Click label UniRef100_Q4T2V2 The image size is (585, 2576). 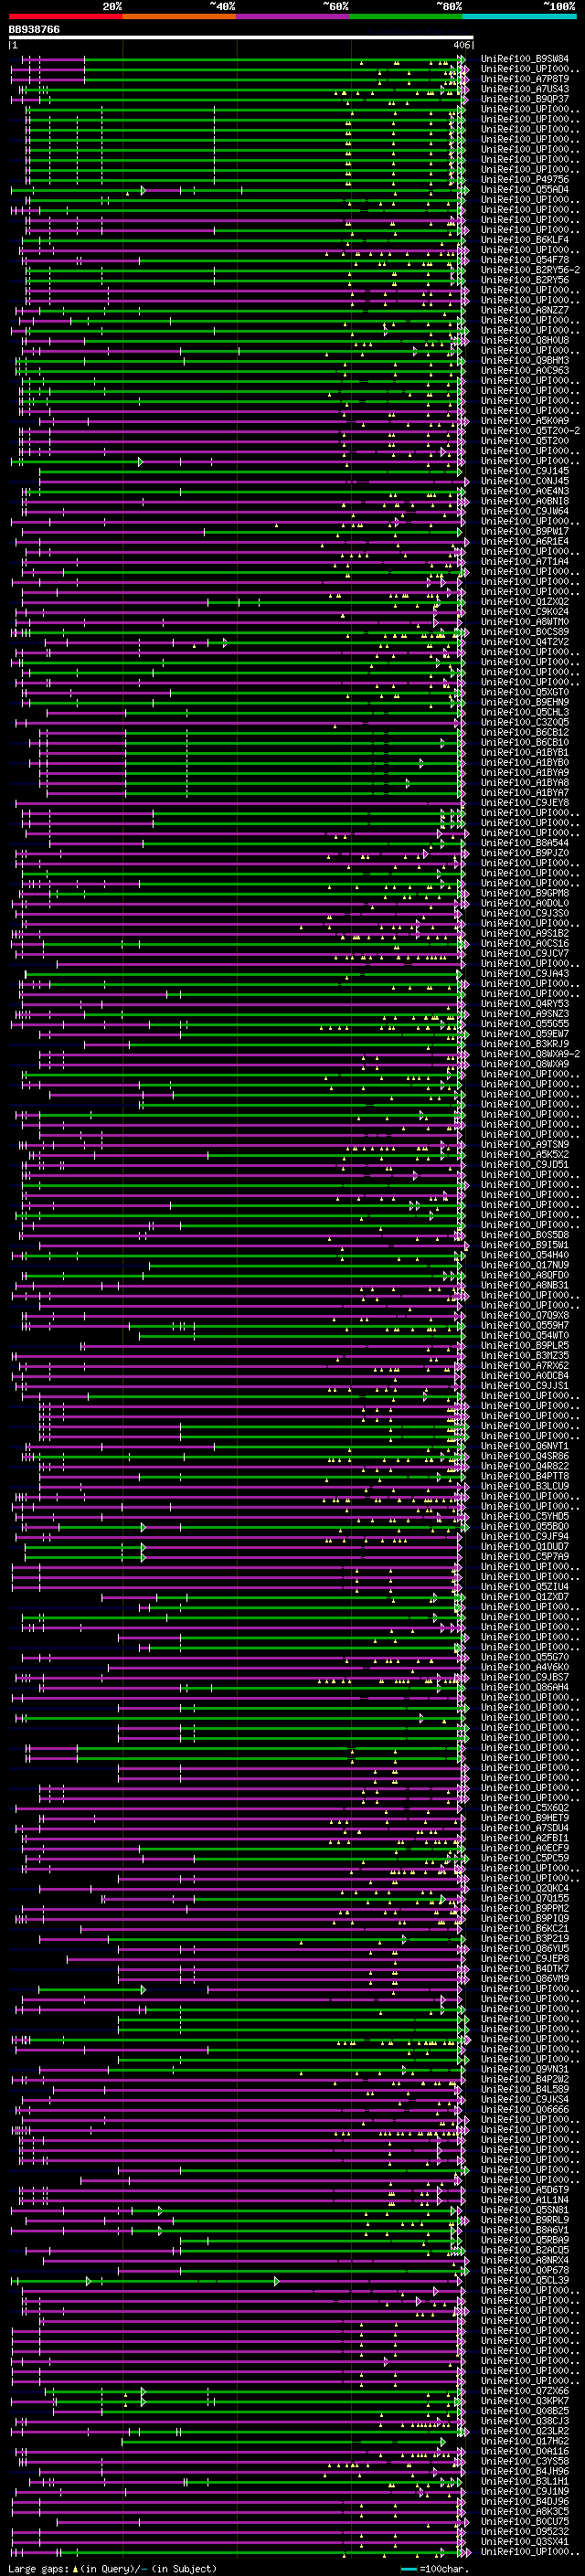[525, 642]
